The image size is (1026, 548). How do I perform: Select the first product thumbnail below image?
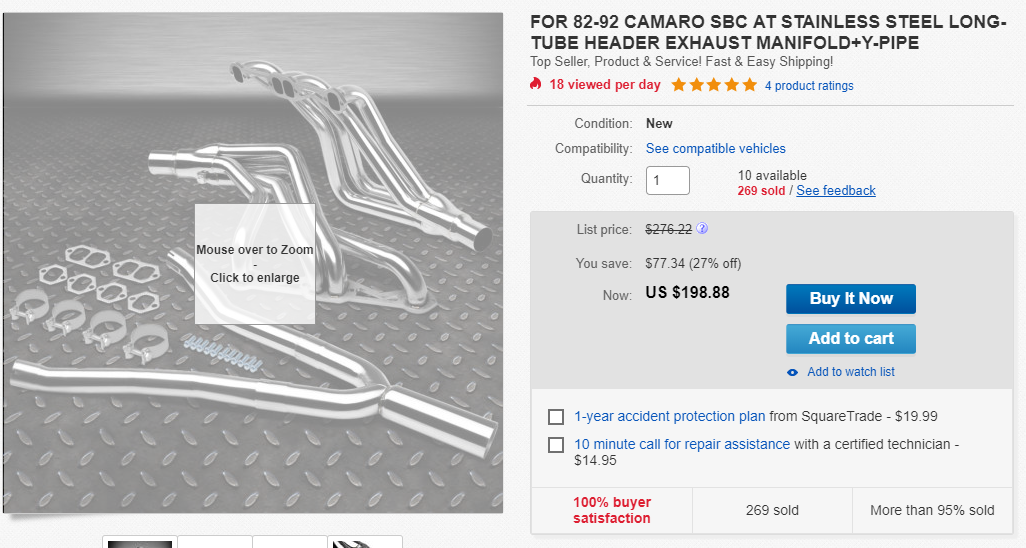click(x=140, y=542)
